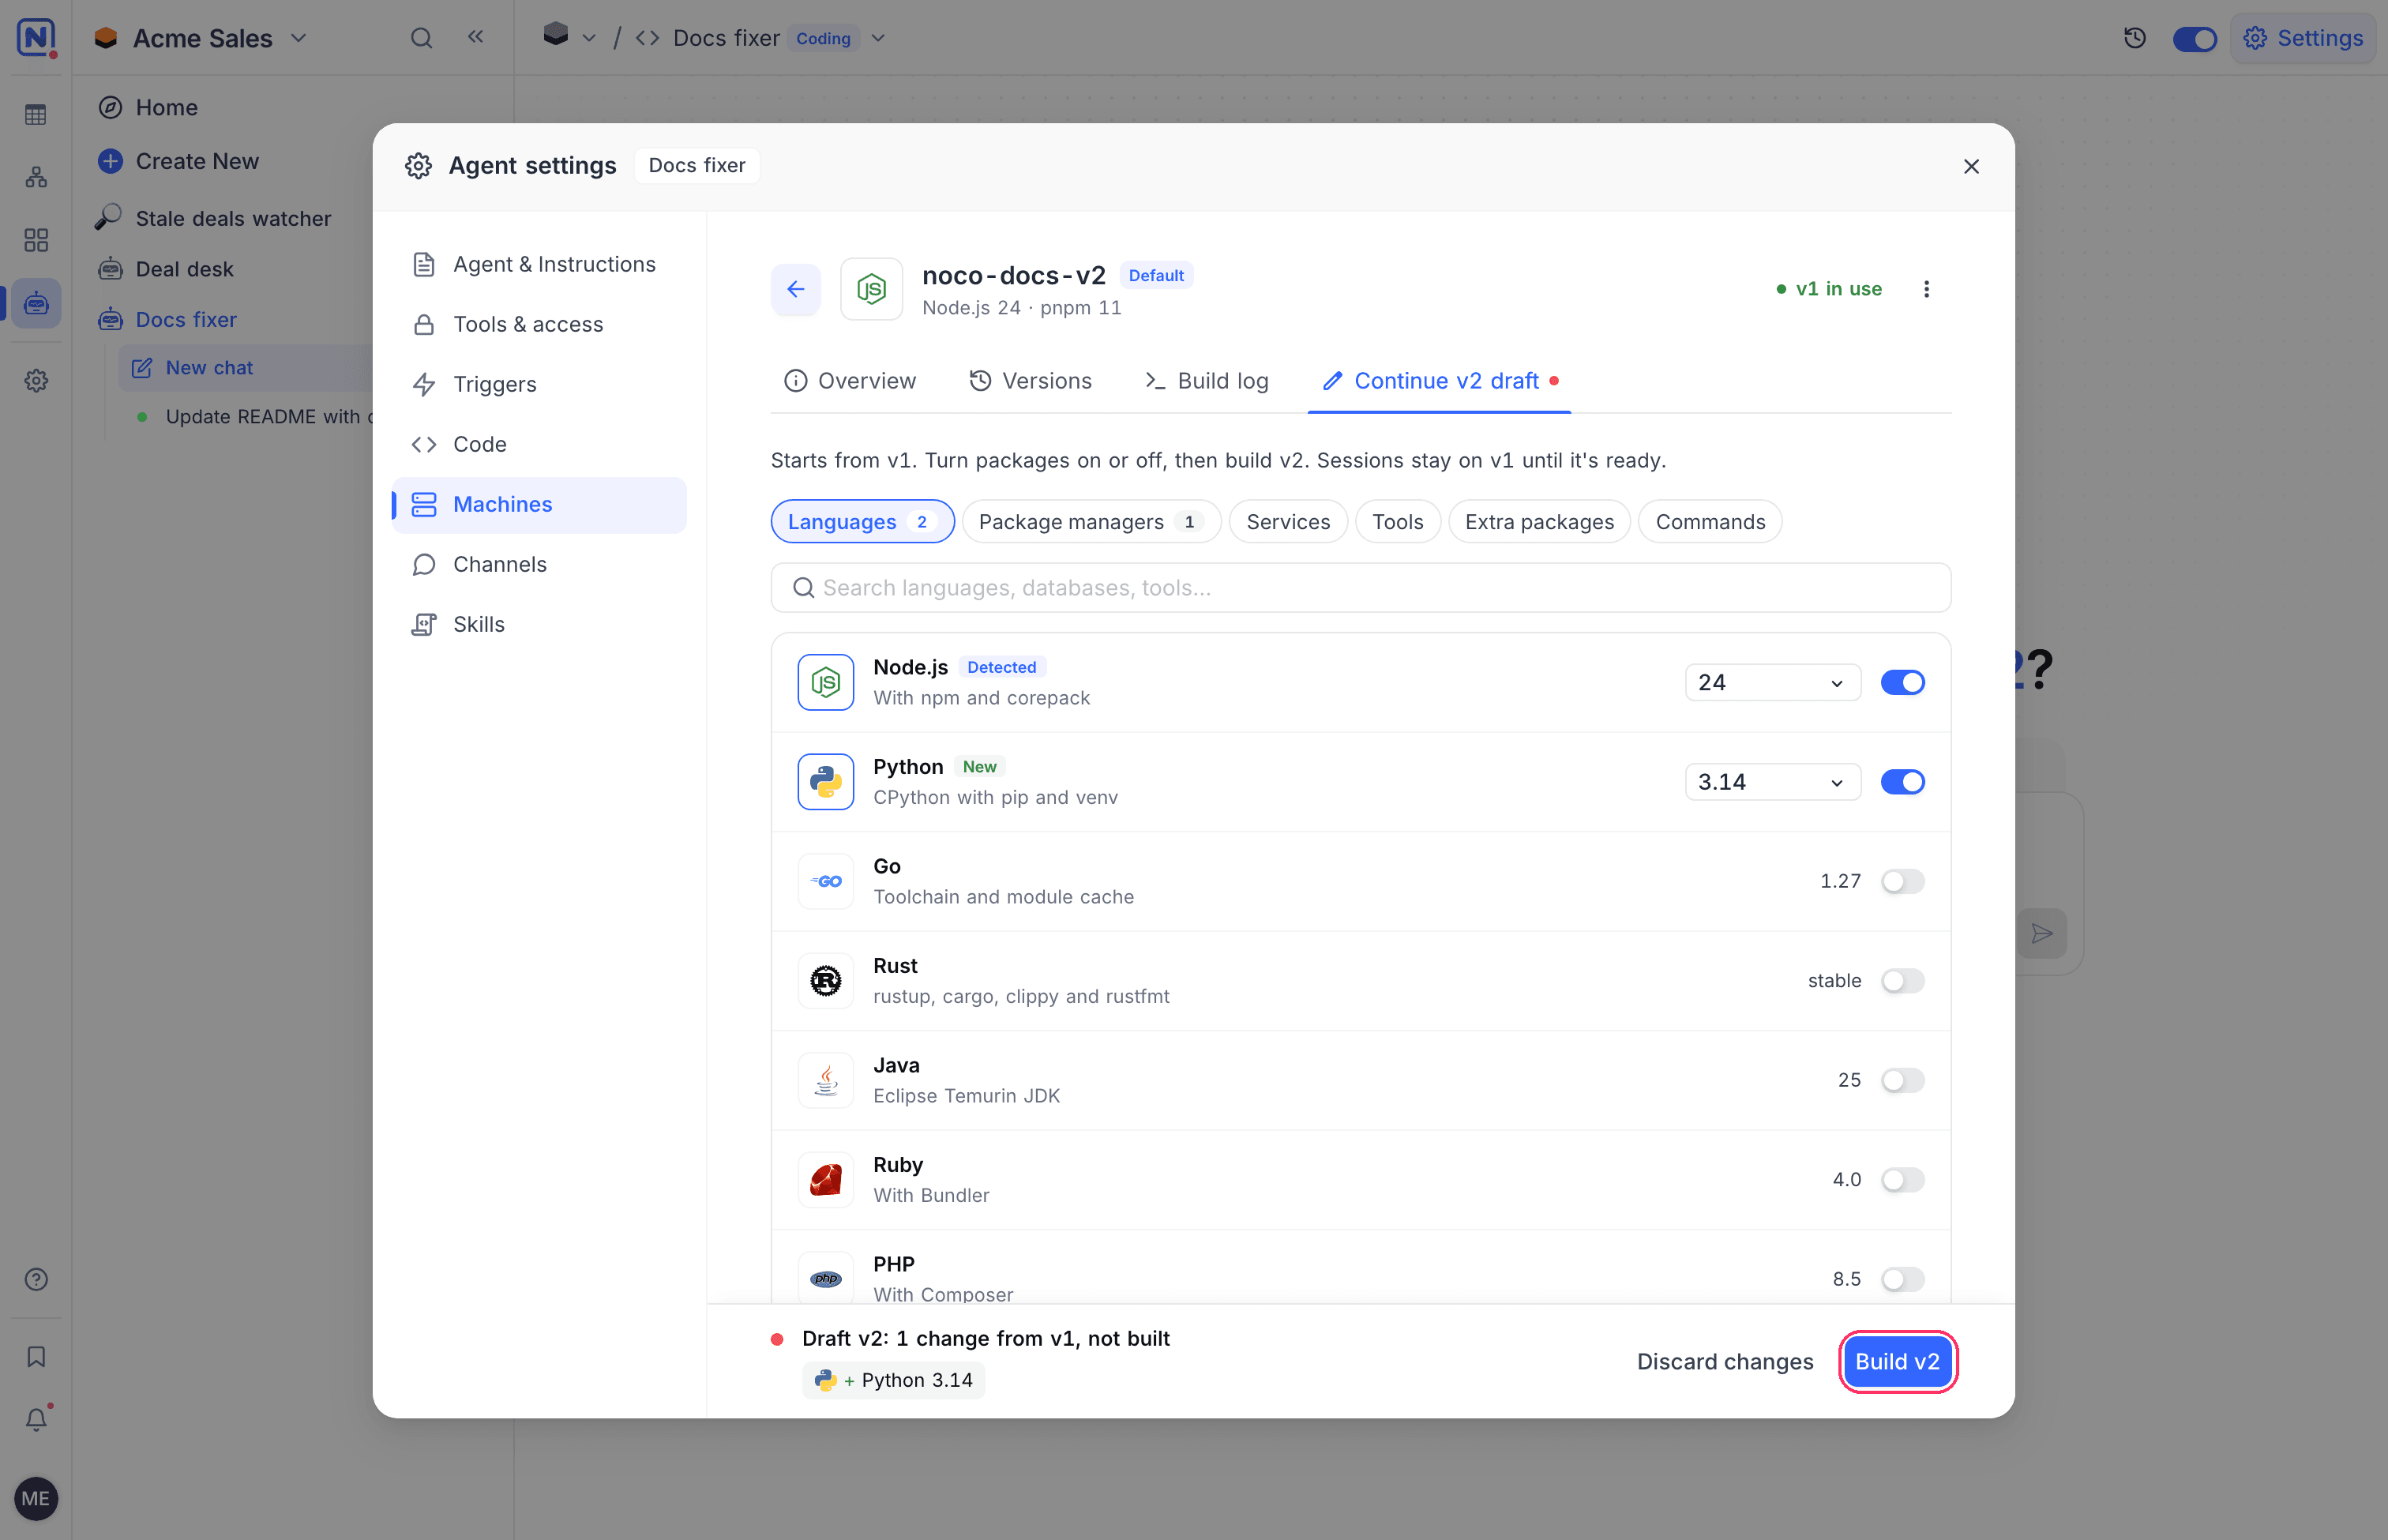Image resolution: width=2388 pixels, height=1540 pixels.
Task: Click Discard changes
Action: tap(1724, 1362)
